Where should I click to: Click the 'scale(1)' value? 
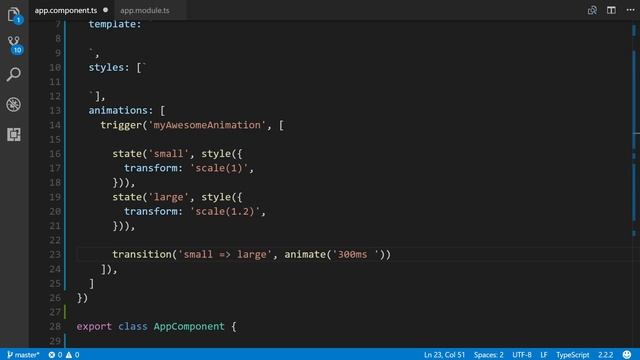point(219,168)
